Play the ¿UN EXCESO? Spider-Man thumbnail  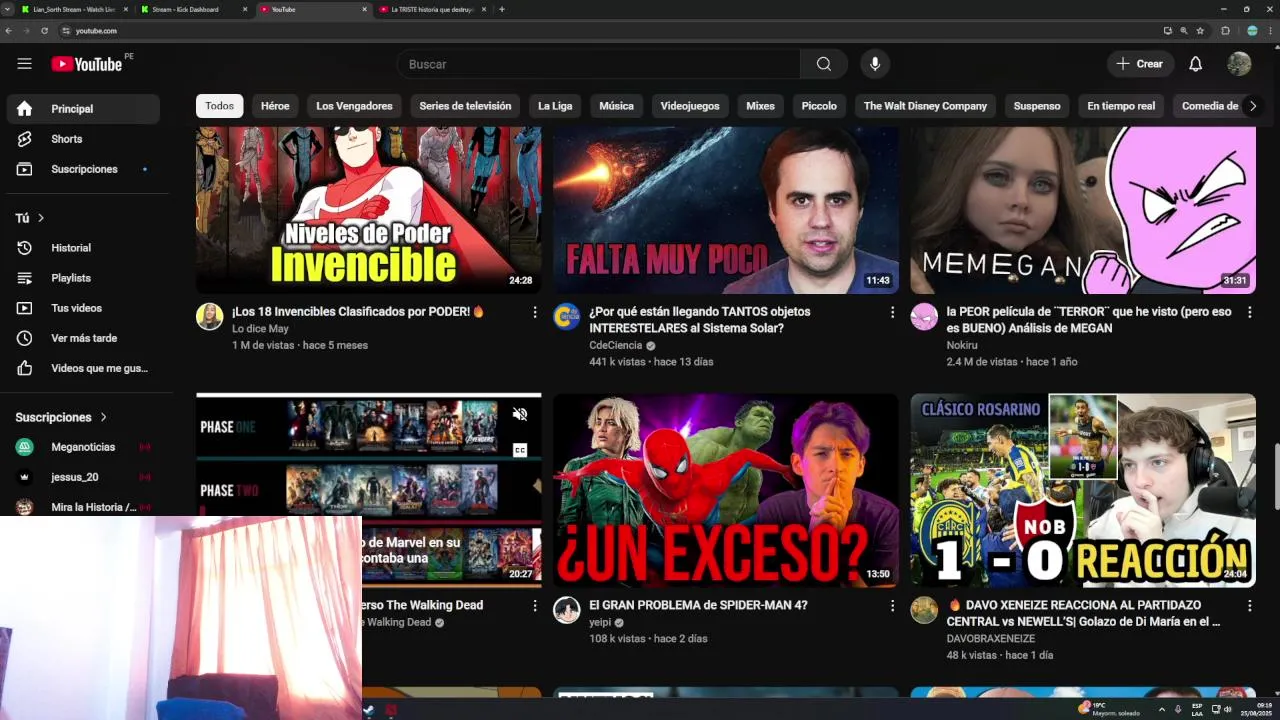point(726,490)
